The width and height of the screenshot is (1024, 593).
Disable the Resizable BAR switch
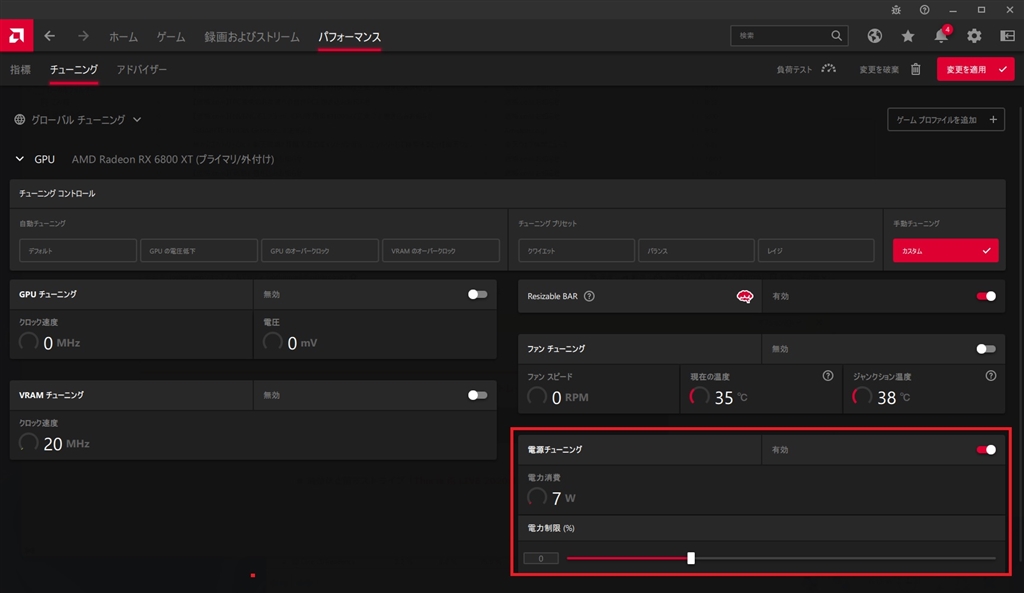(x=986, y=296)
